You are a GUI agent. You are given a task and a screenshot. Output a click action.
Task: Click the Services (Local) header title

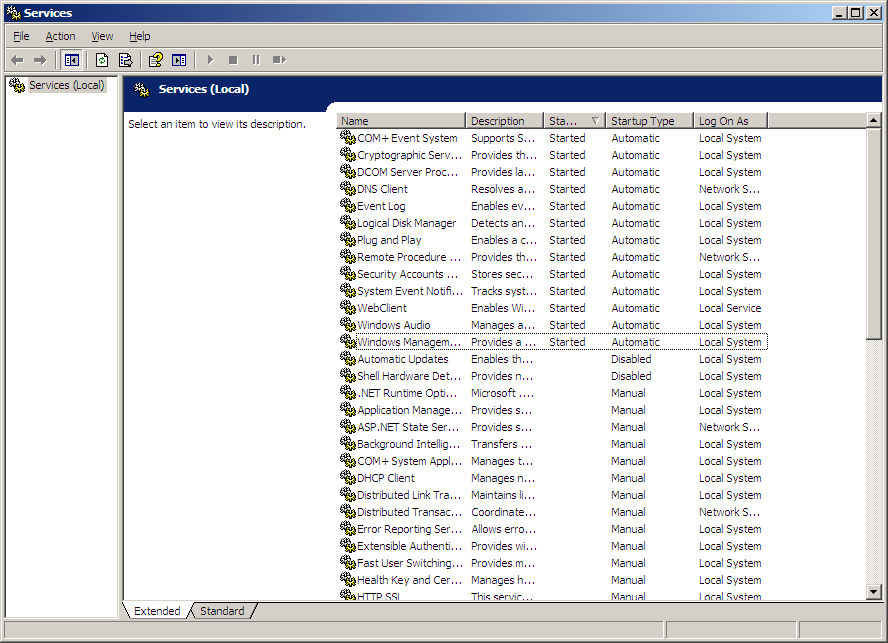point(204,89)
